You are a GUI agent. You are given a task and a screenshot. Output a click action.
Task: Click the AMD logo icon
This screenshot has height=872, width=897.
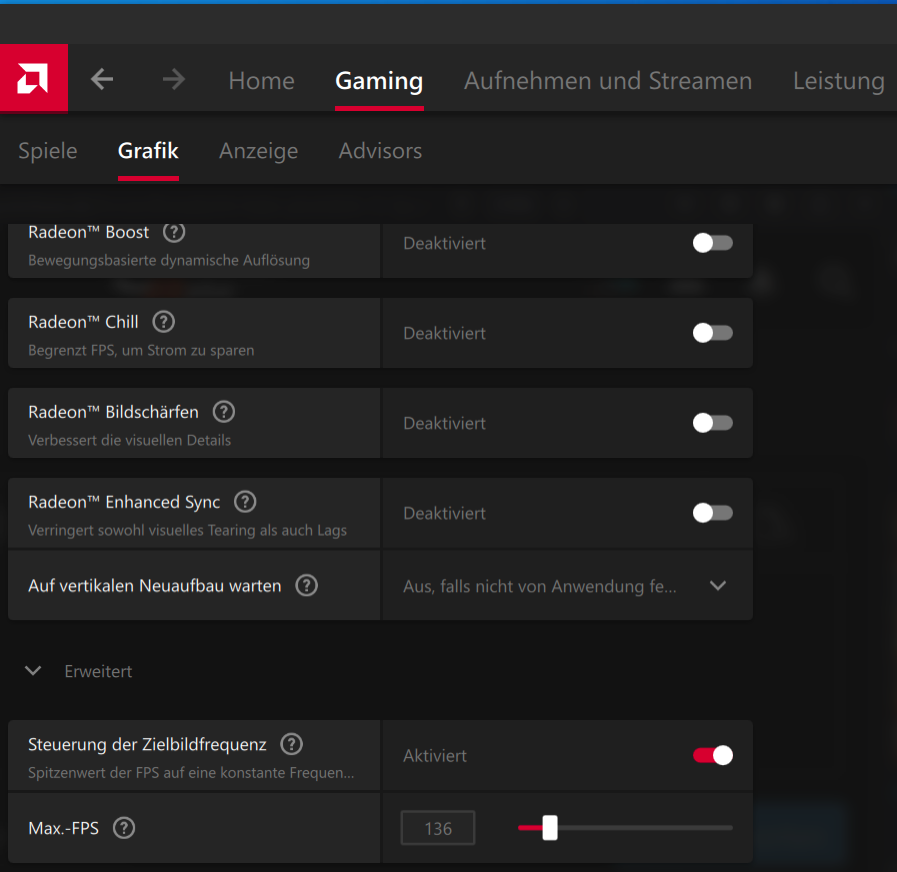(33, 78)
